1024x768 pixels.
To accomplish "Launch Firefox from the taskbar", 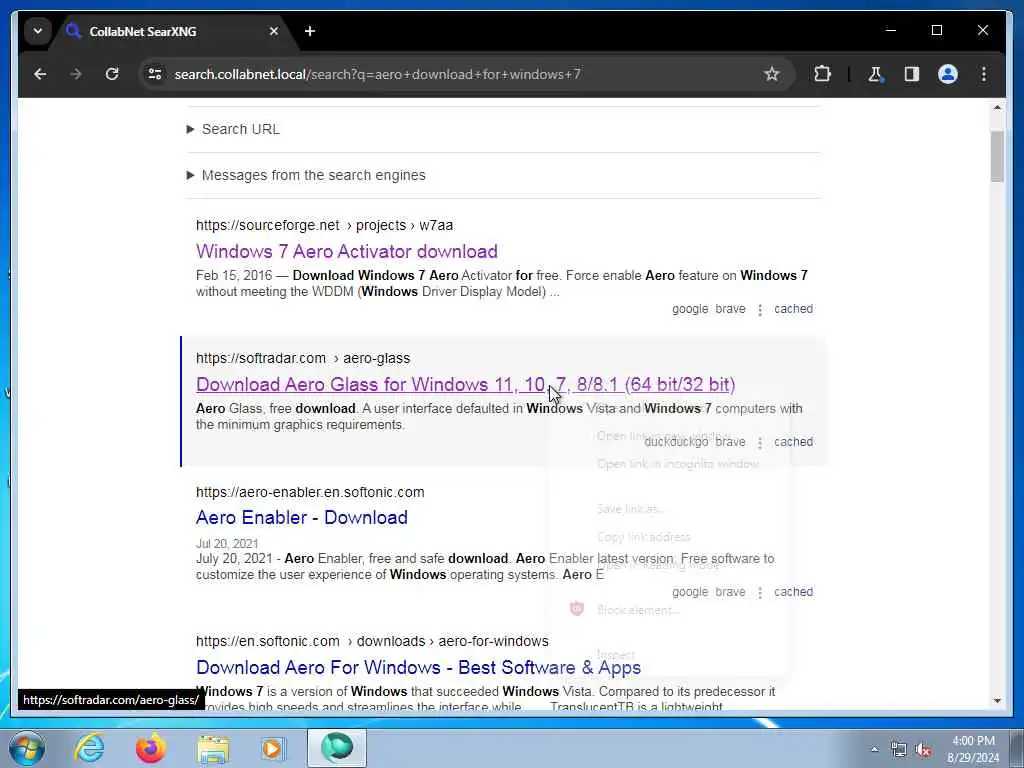I will pos(151,748).
